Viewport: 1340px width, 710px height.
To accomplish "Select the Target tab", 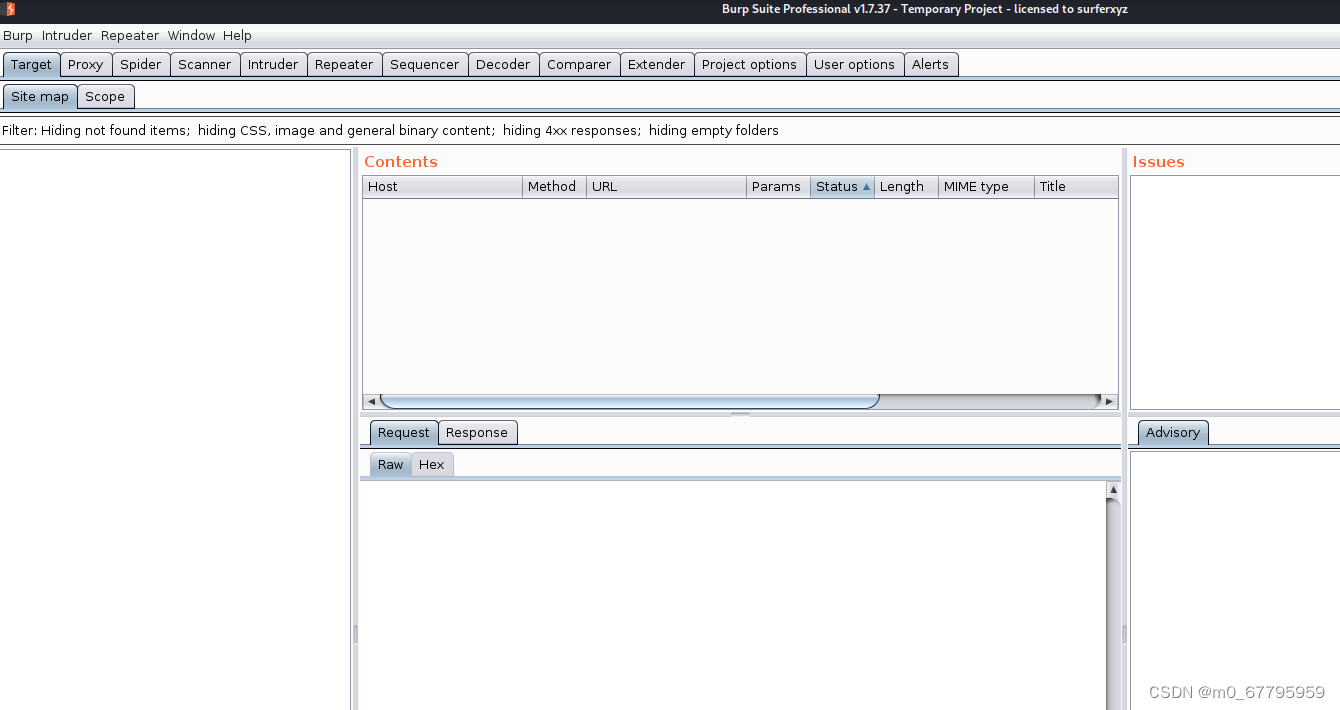I will pos(31,64).
